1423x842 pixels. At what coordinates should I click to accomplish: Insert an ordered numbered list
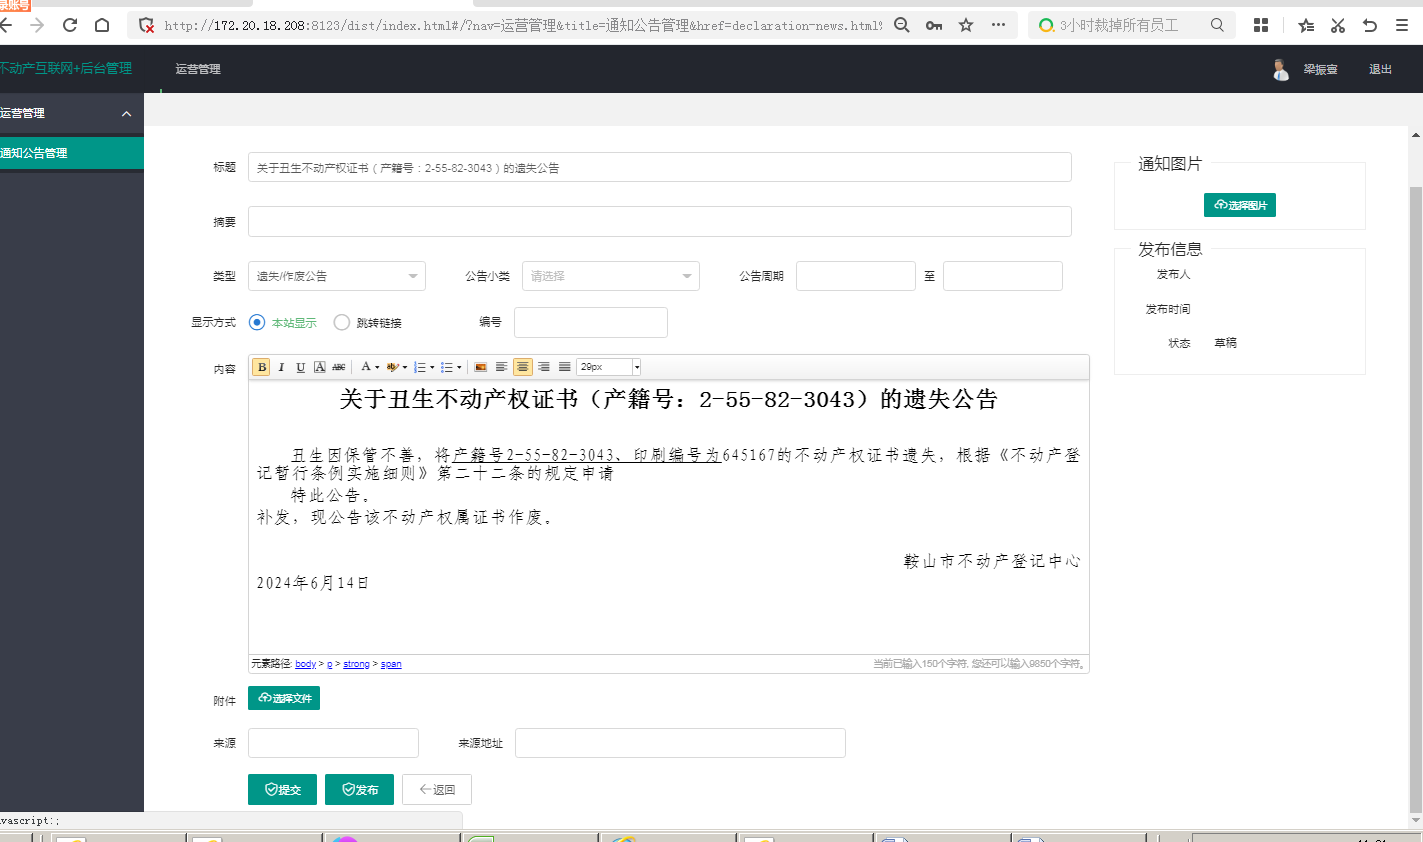pyautogui.click(x=420, y=367)
